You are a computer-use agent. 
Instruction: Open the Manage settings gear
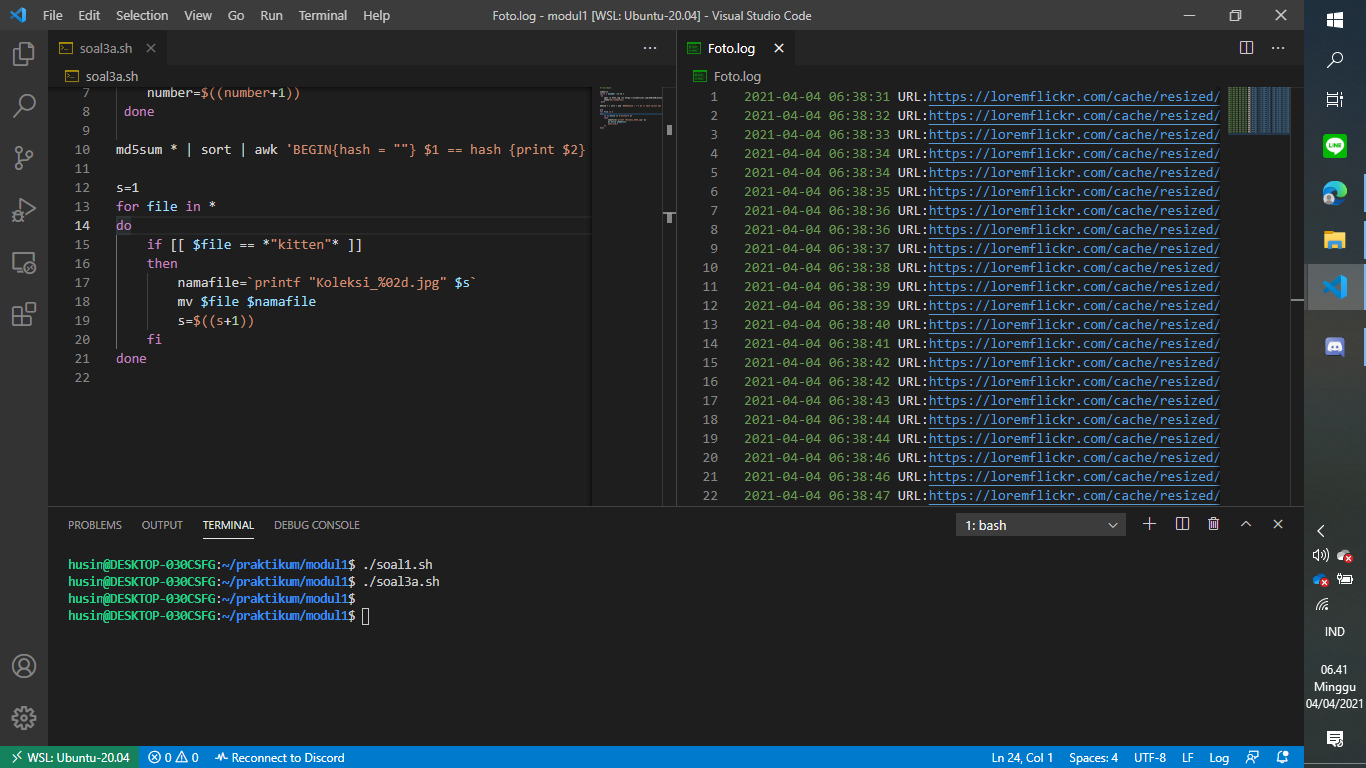(24, 718)
